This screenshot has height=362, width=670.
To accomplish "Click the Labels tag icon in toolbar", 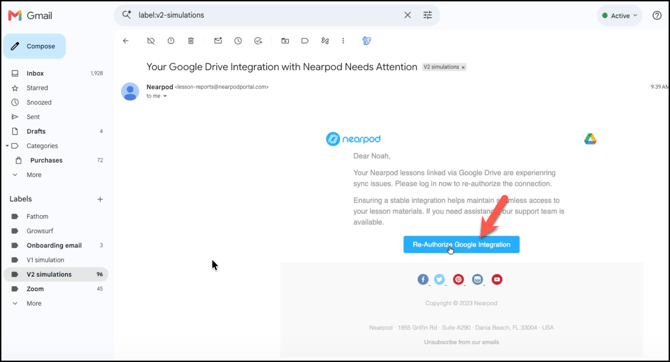I will pyautogui.click(x=305, y=41).
